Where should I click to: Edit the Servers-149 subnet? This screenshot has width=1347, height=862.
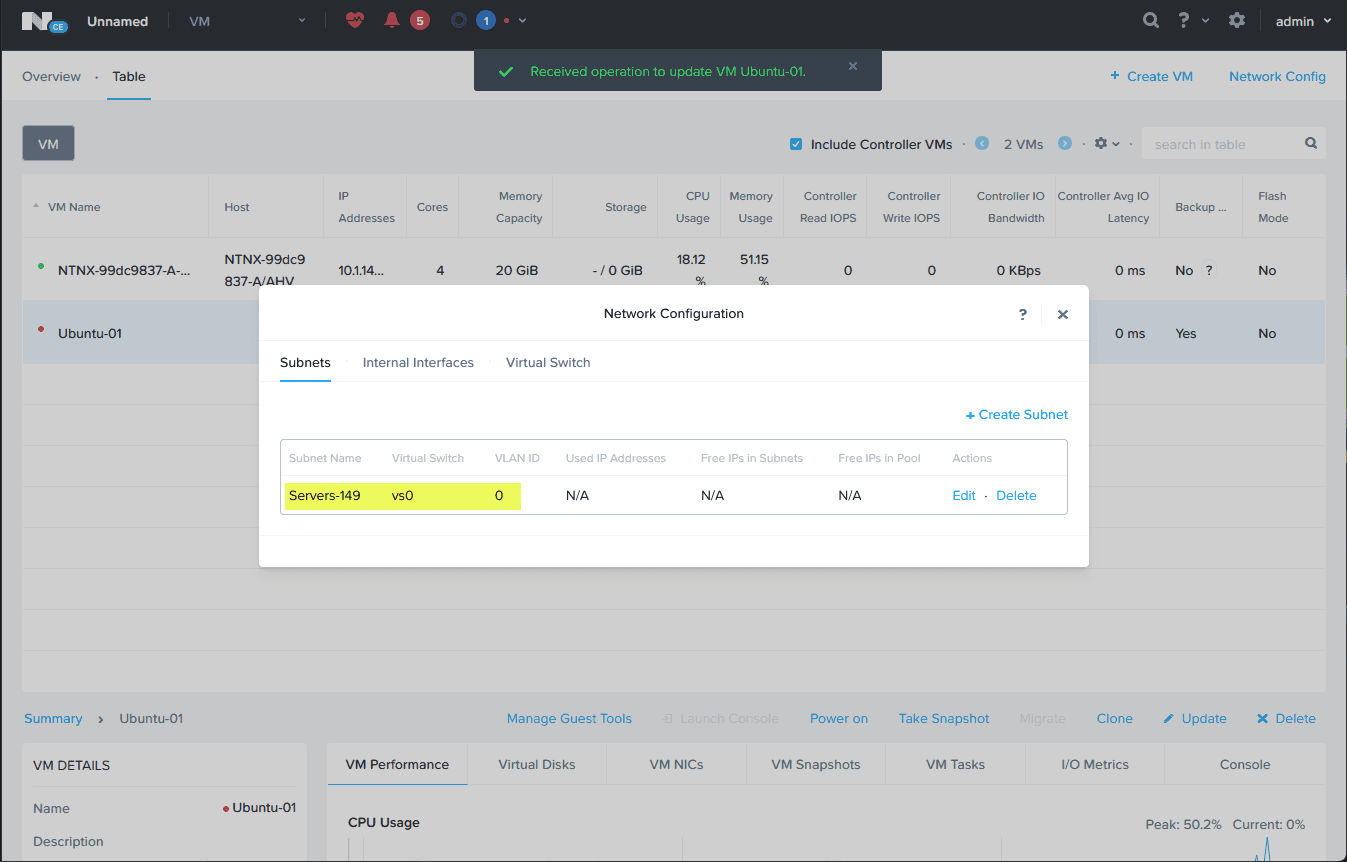click(x=963, y=495)
